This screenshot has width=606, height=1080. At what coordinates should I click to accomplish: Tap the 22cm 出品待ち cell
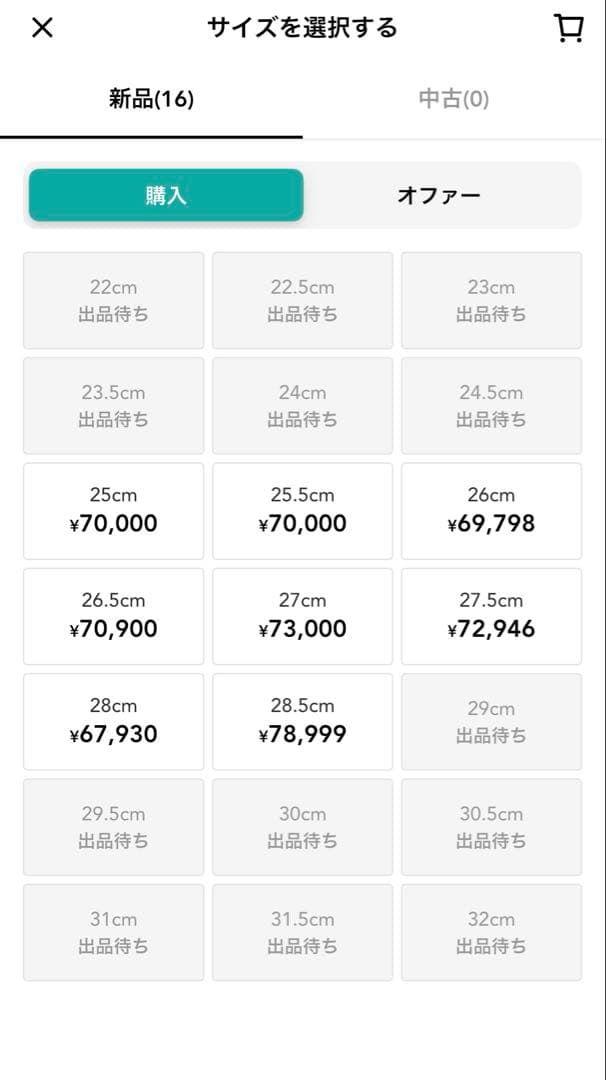click(x=113, y=300)
